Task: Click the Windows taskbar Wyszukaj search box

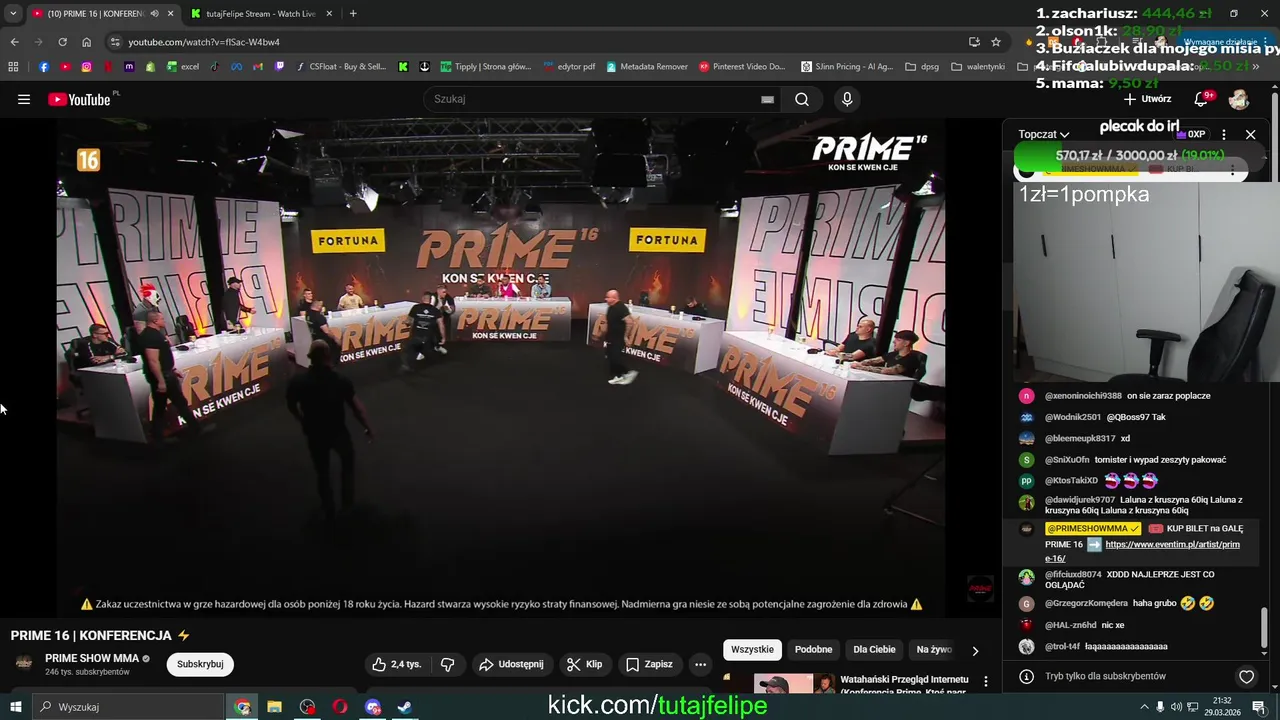Action: click(x=128, y=707)
